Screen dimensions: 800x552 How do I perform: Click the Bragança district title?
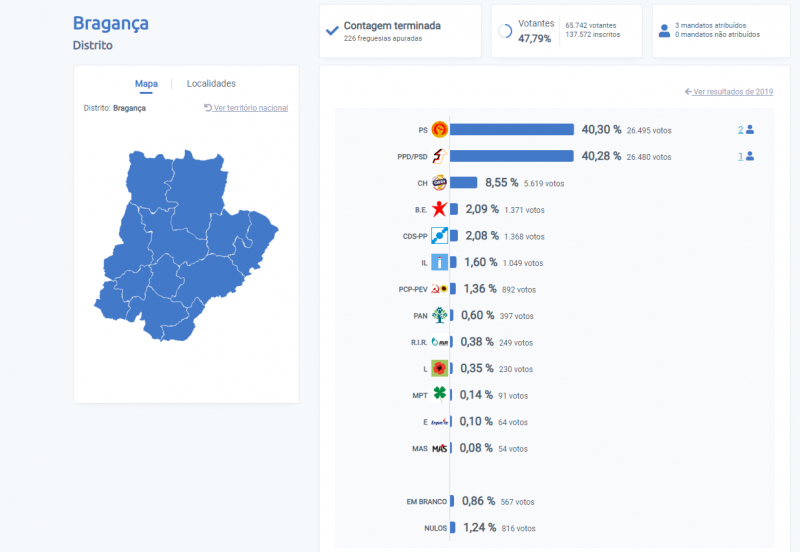111,23
